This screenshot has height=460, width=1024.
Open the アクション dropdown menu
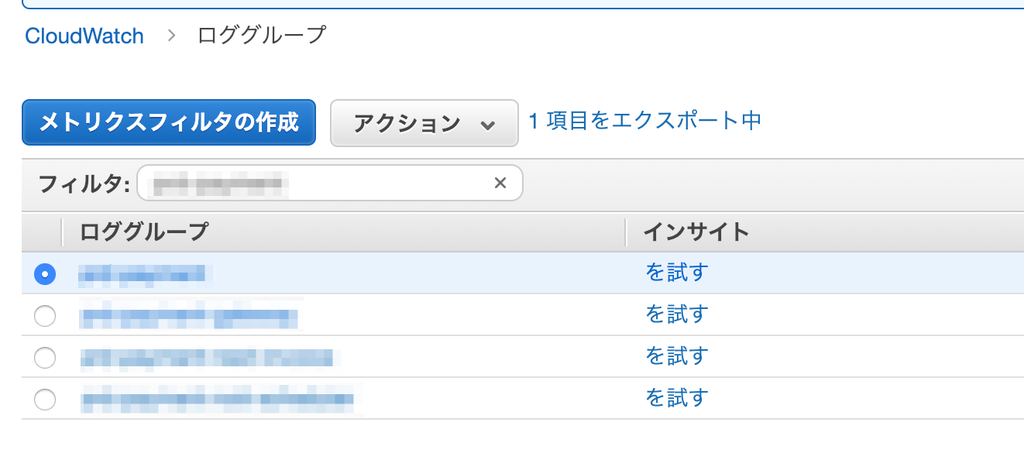tap(424, 123)
